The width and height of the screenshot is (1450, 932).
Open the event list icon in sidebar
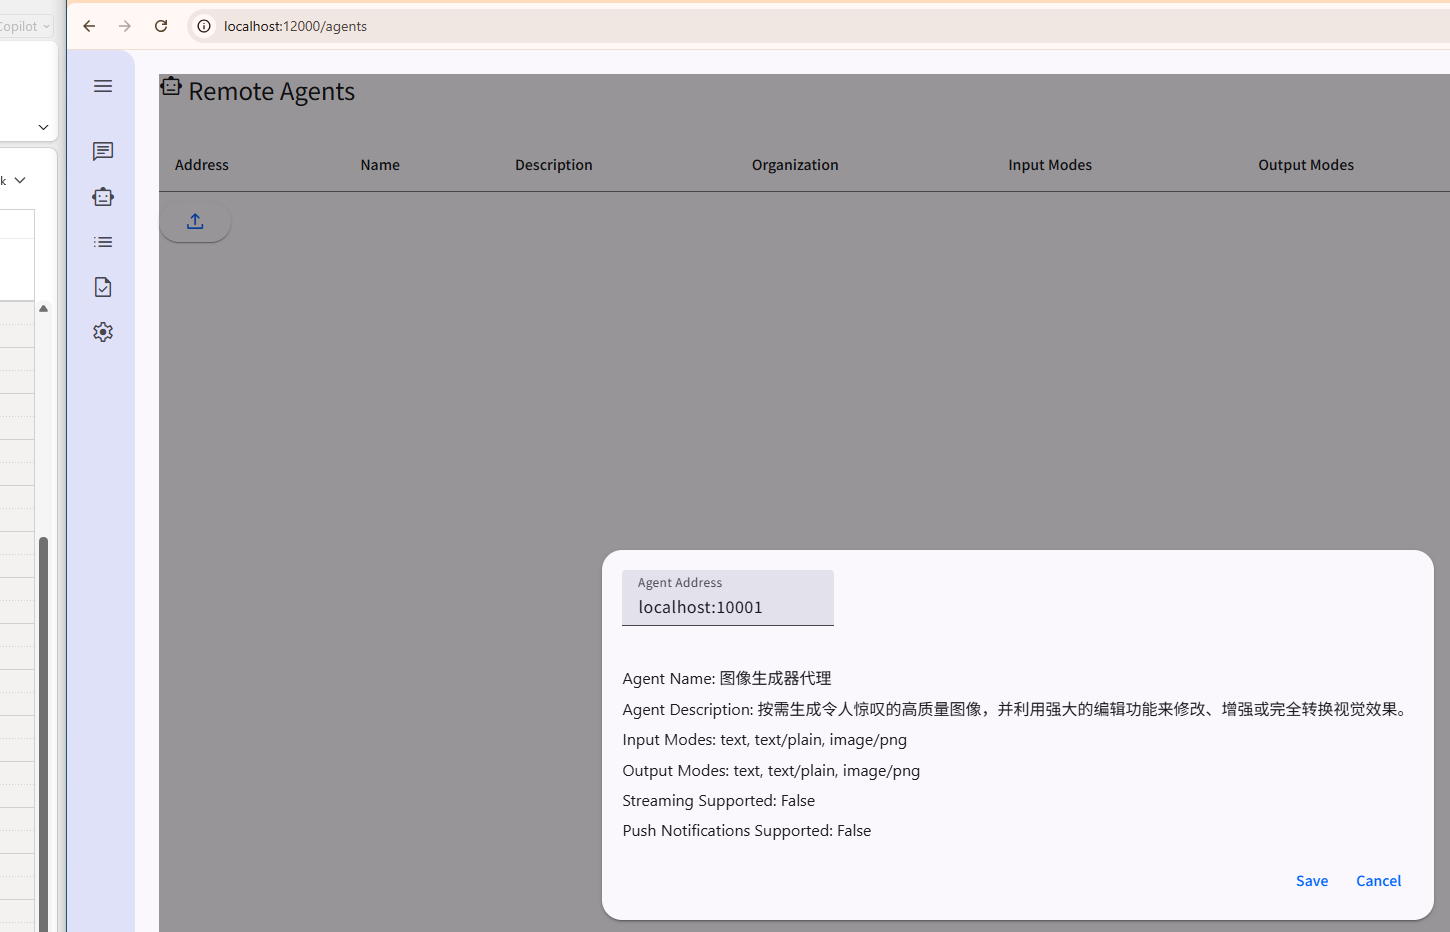(103, 242)
